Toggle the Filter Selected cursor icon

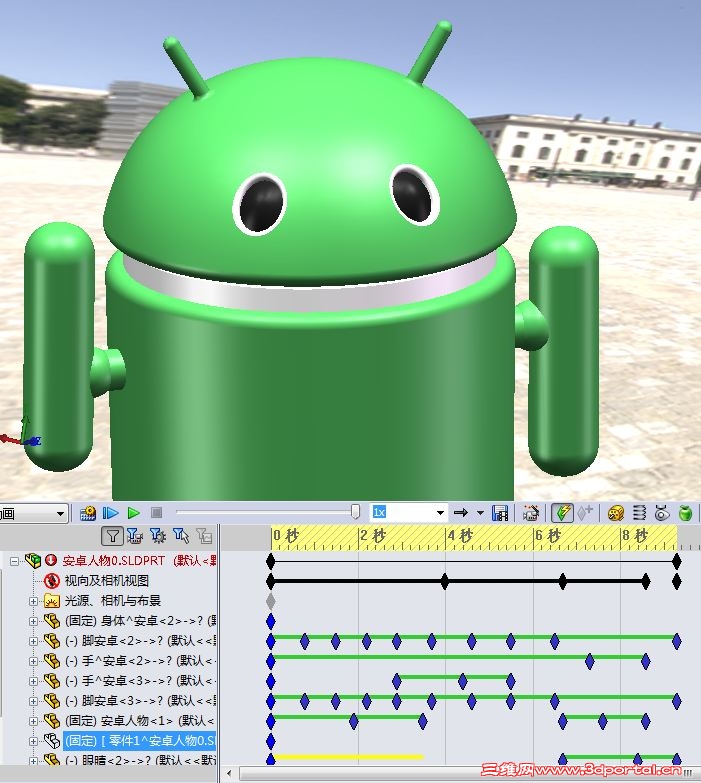[x=181, y=536]
